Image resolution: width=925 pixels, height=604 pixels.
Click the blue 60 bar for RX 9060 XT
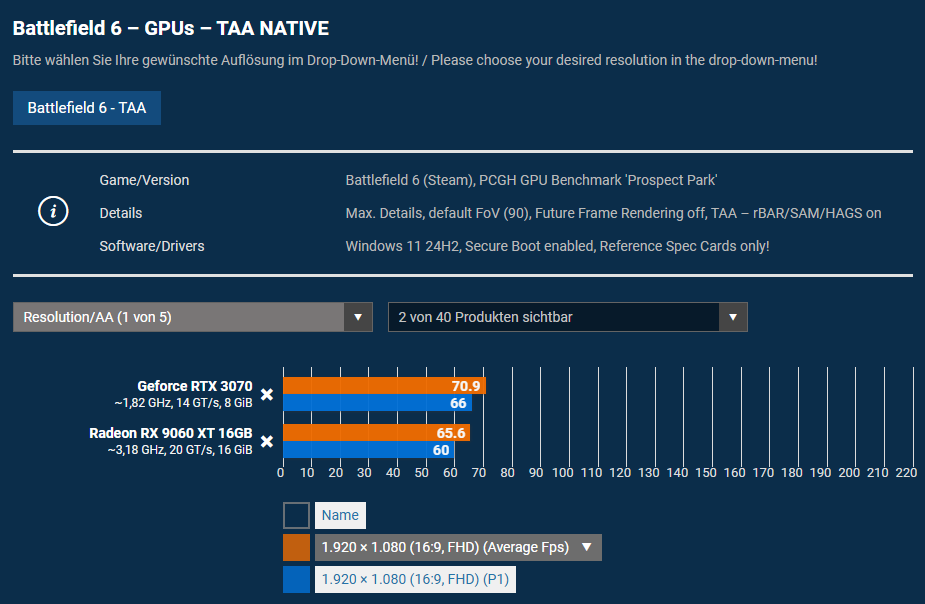[369, 450]
